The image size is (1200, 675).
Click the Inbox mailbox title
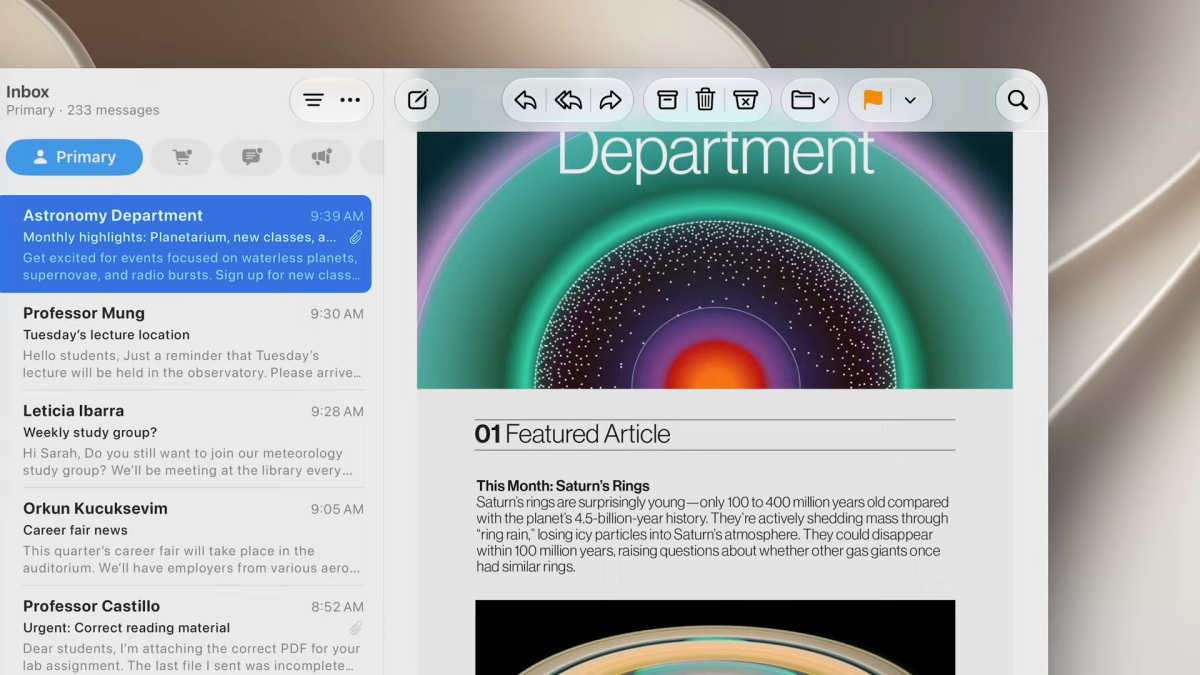coord(28,91)
